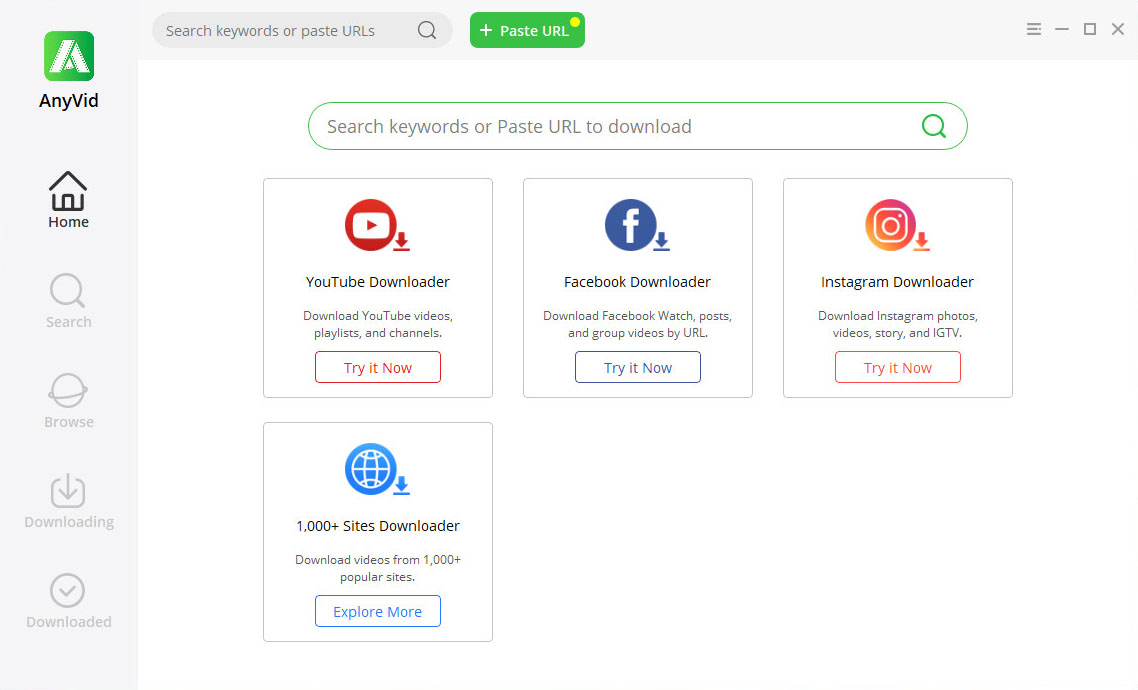Click the green Paste URL button
This screenshot has width=1138, height=690.
pyautogui.click(x=527, y=30)
